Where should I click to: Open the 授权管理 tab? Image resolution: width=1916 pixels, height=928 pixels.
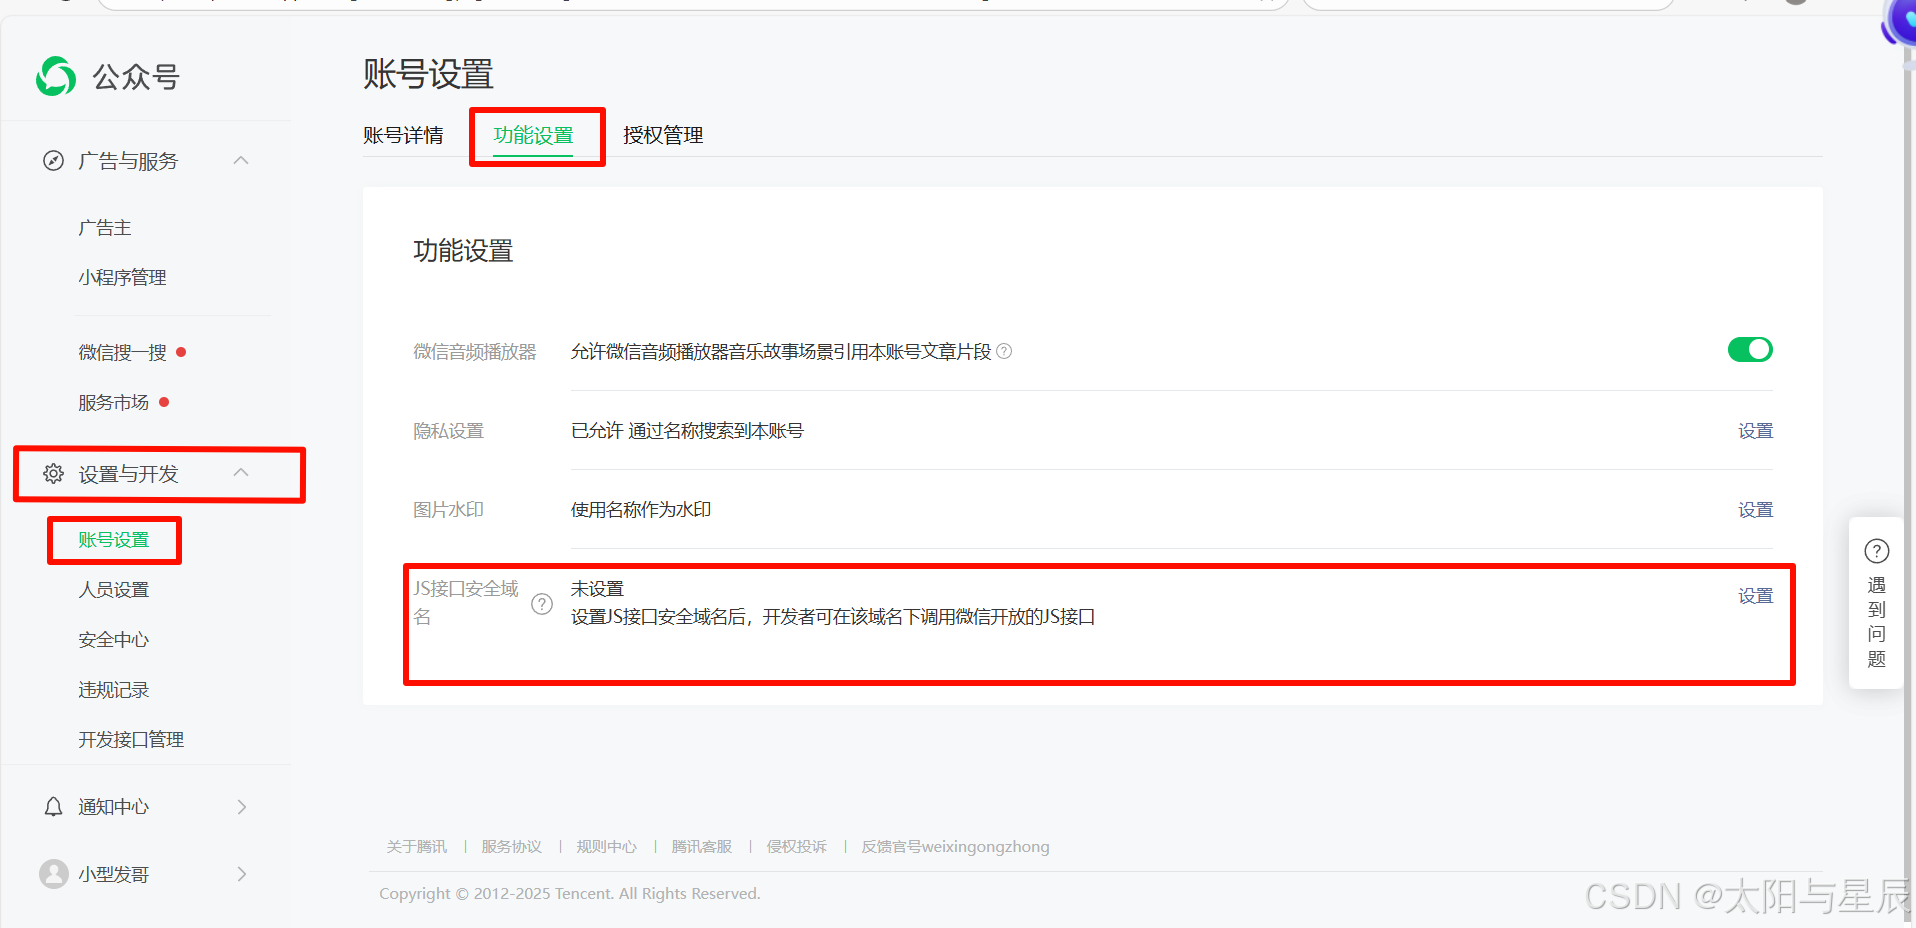663,135
